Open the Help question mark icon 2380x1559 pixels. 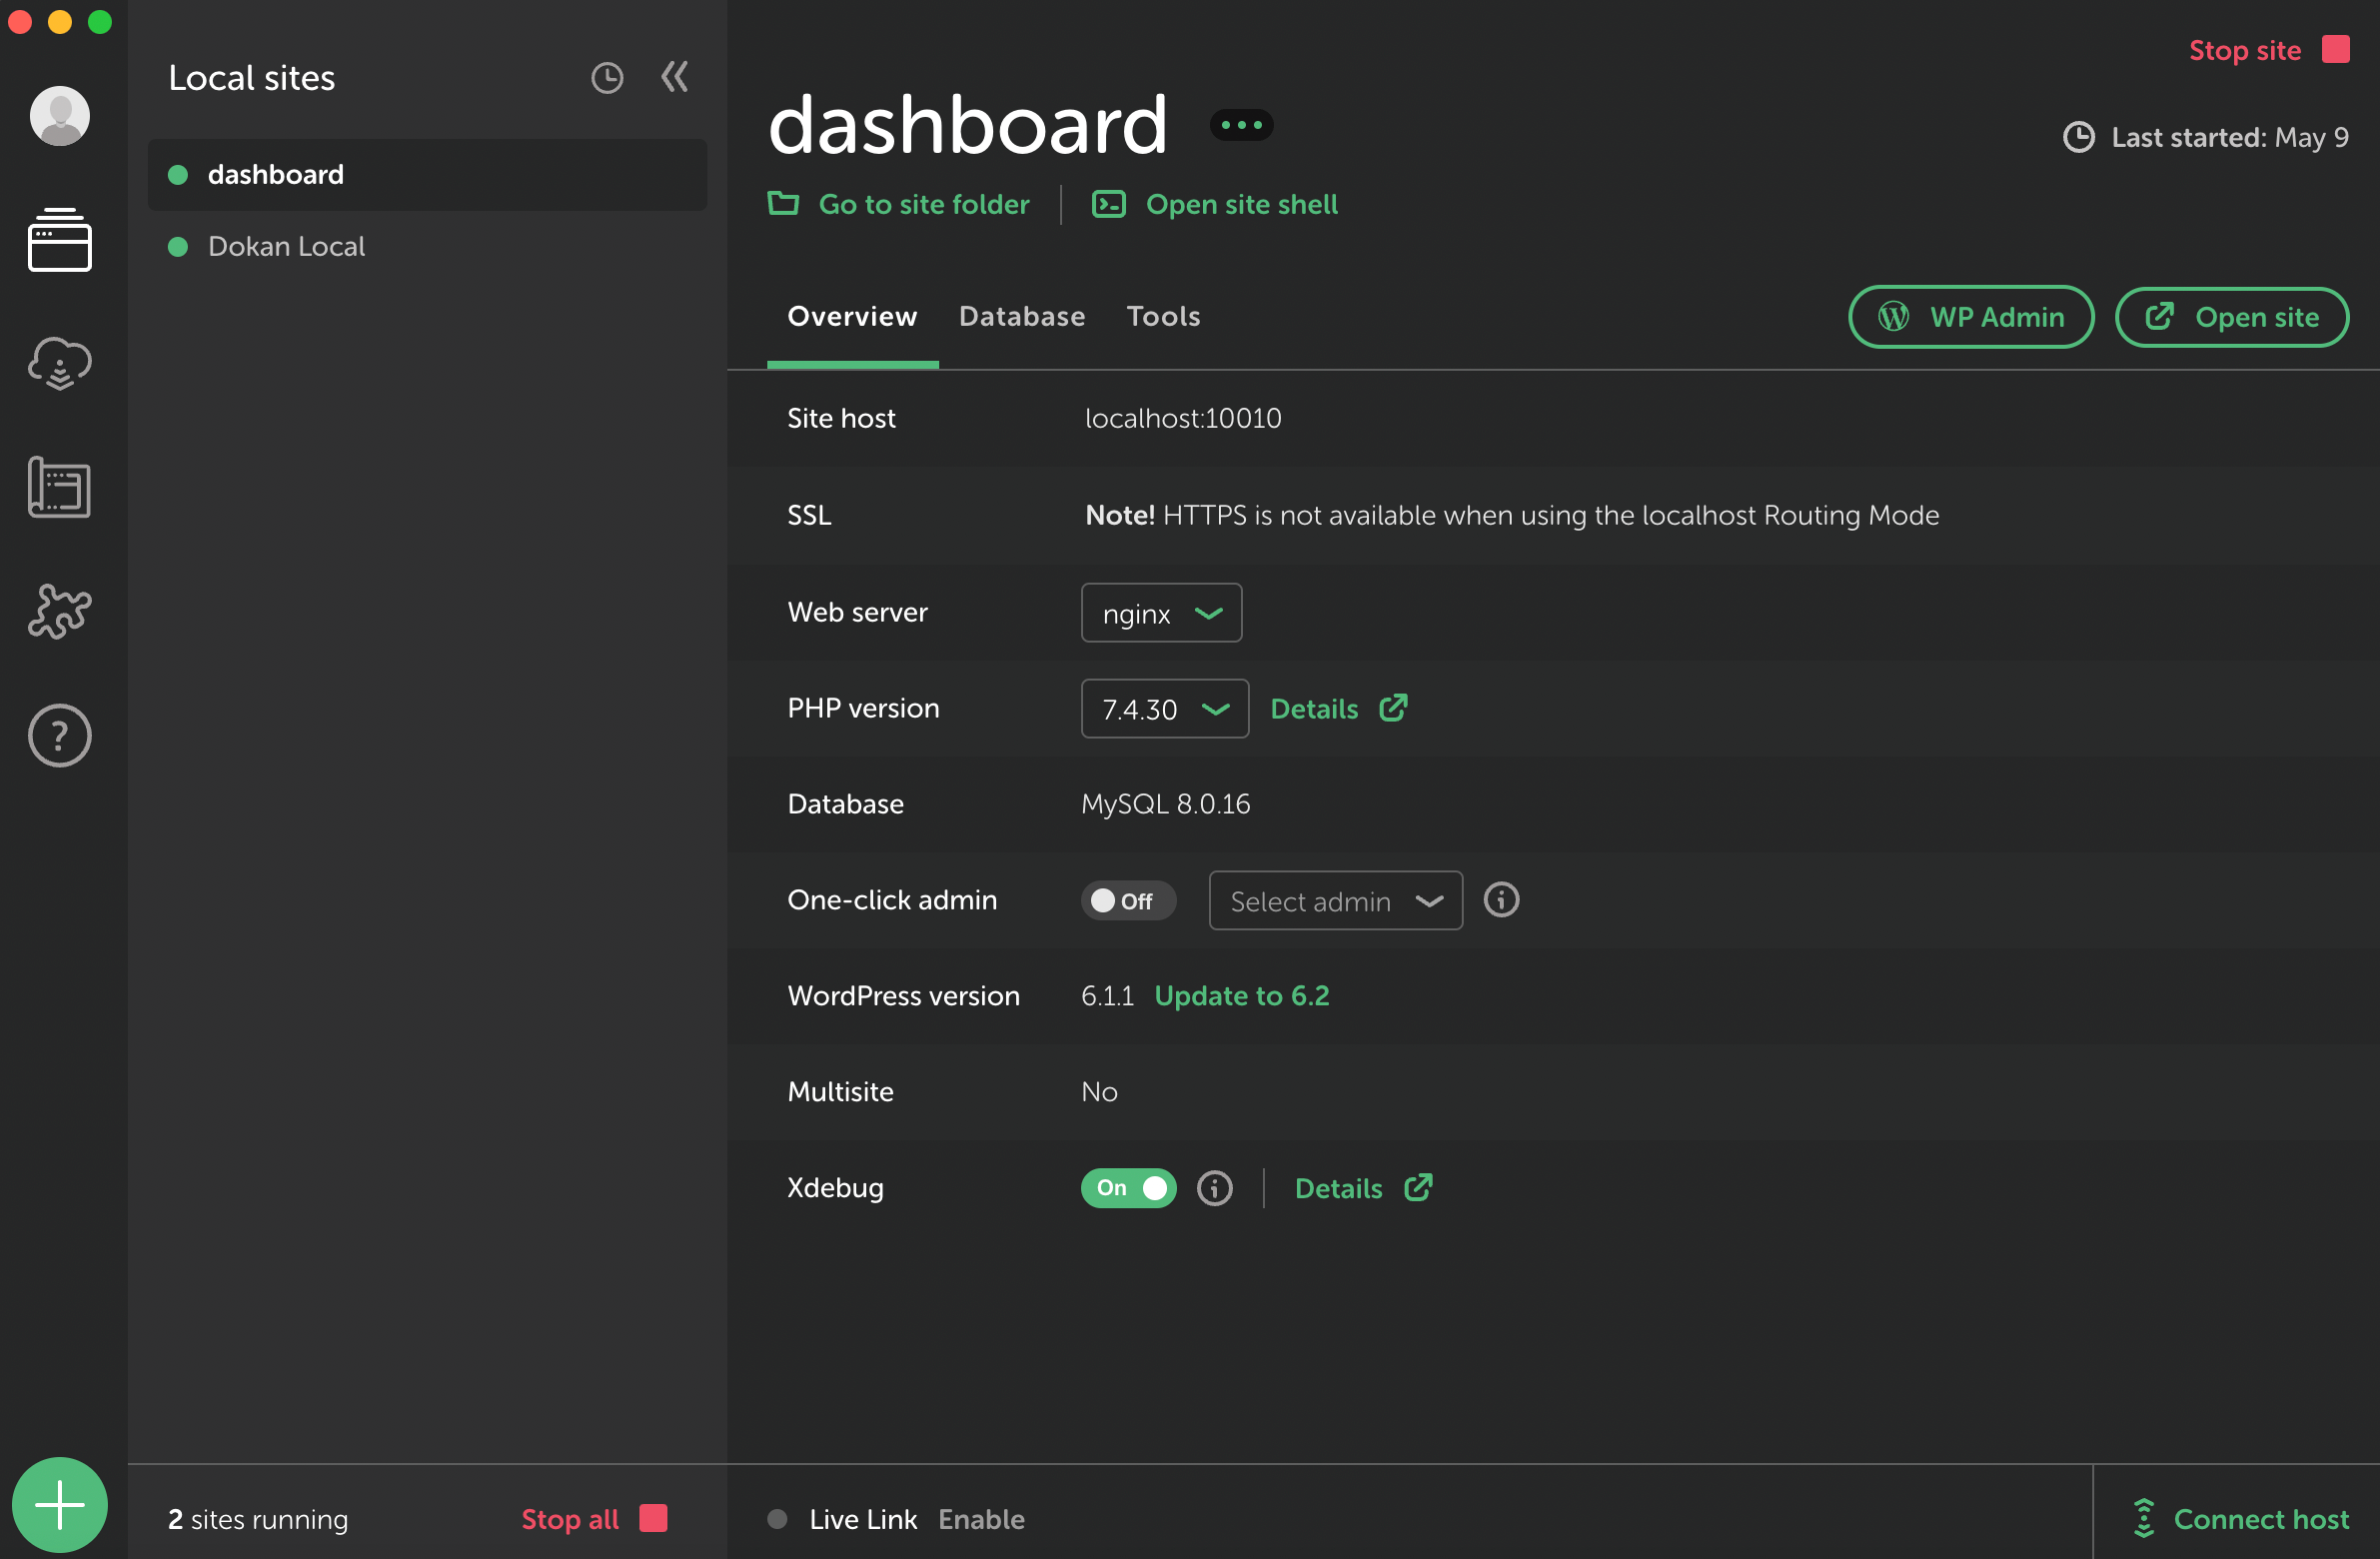pos(60,735)
